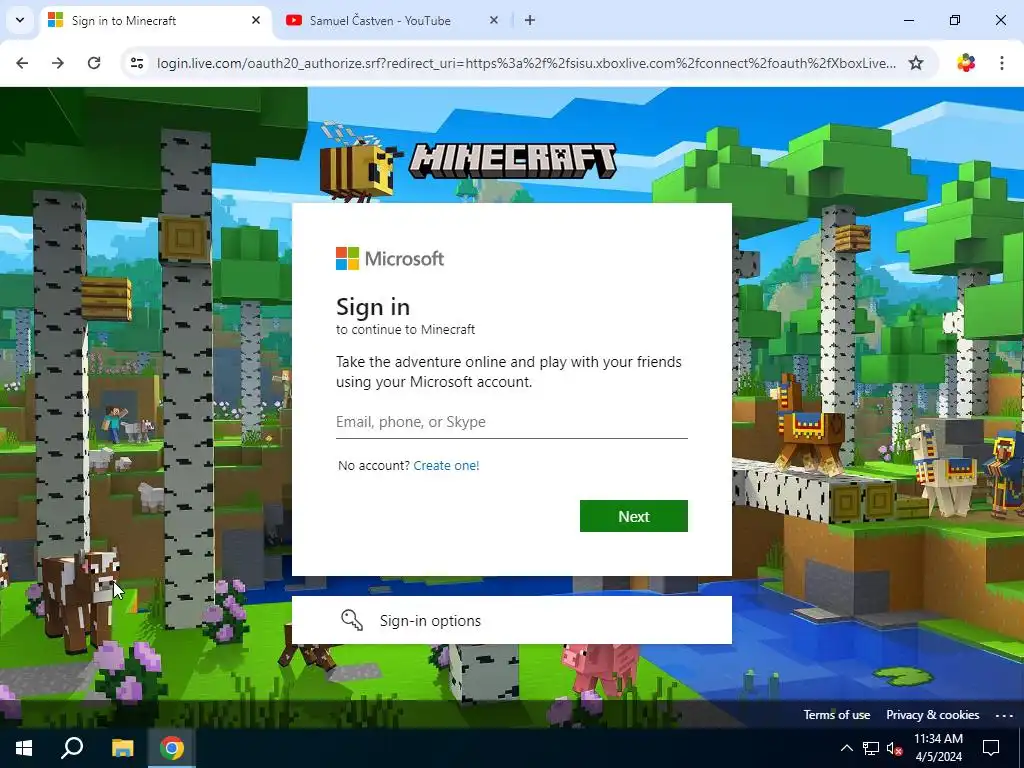Screen dimensions: 1024x768
Task: Click the address bar URL
Action: pyautogui.click(x=526, y=63)
